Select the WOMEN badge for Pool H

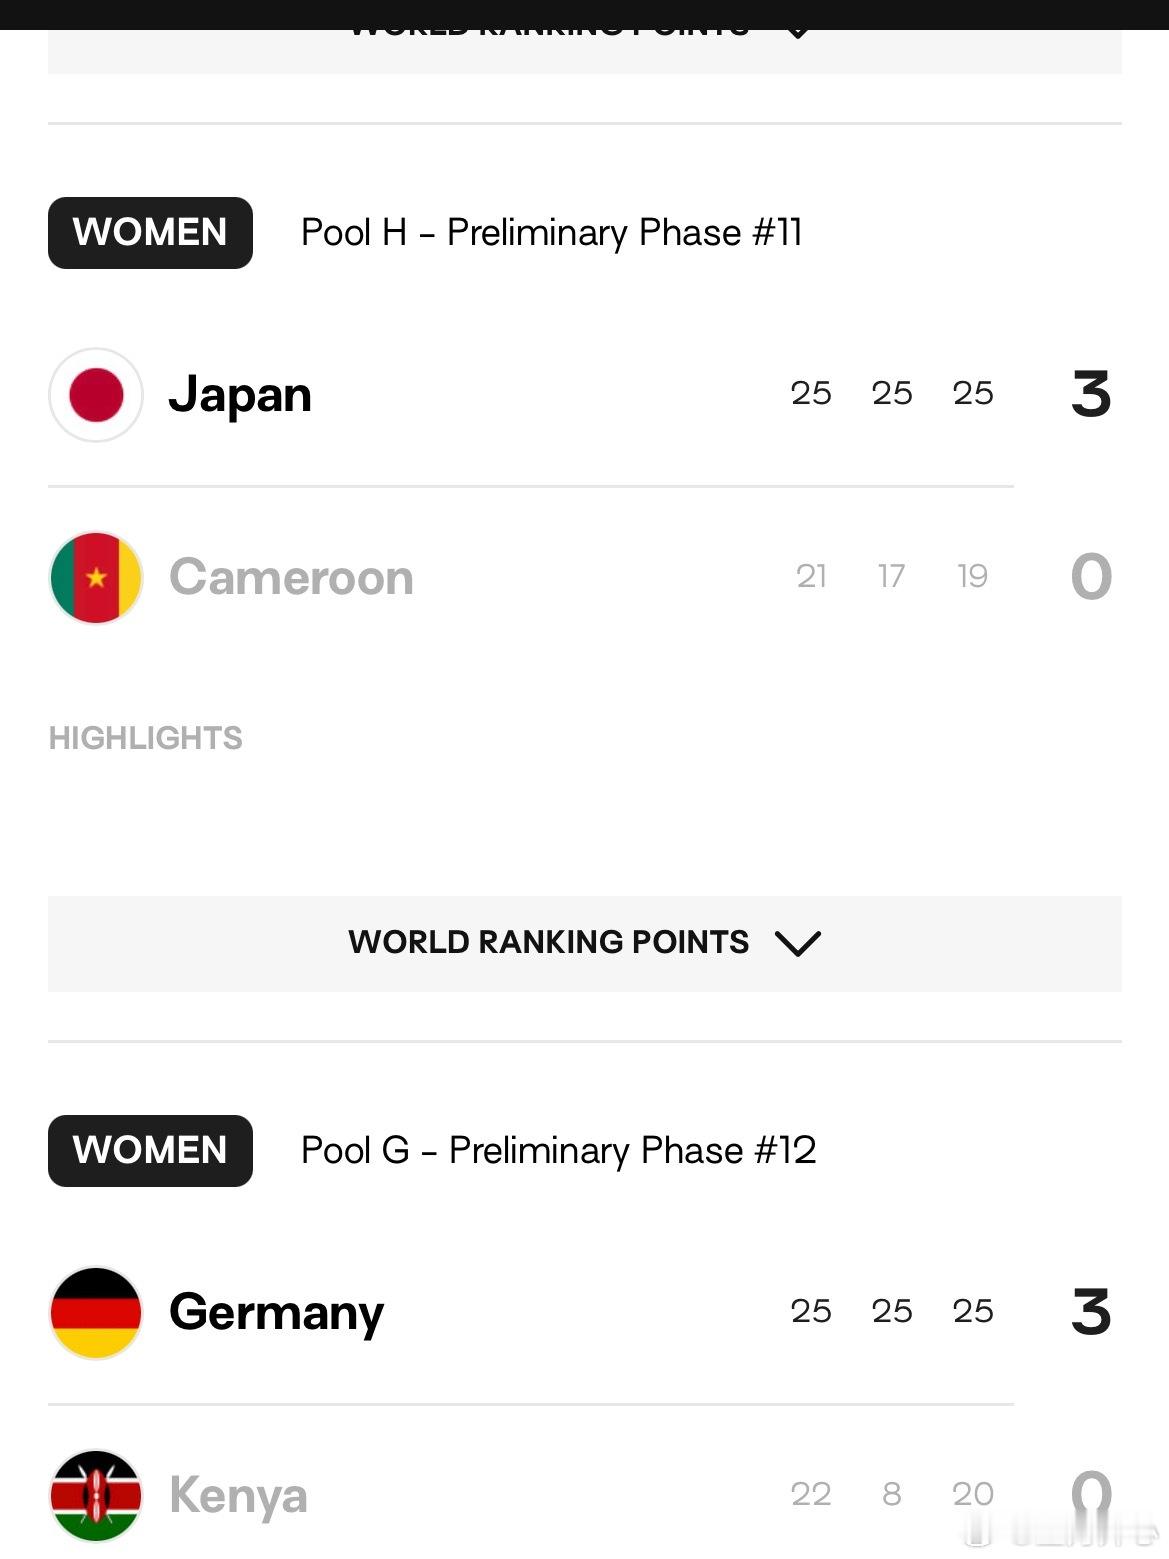[150, 233]
